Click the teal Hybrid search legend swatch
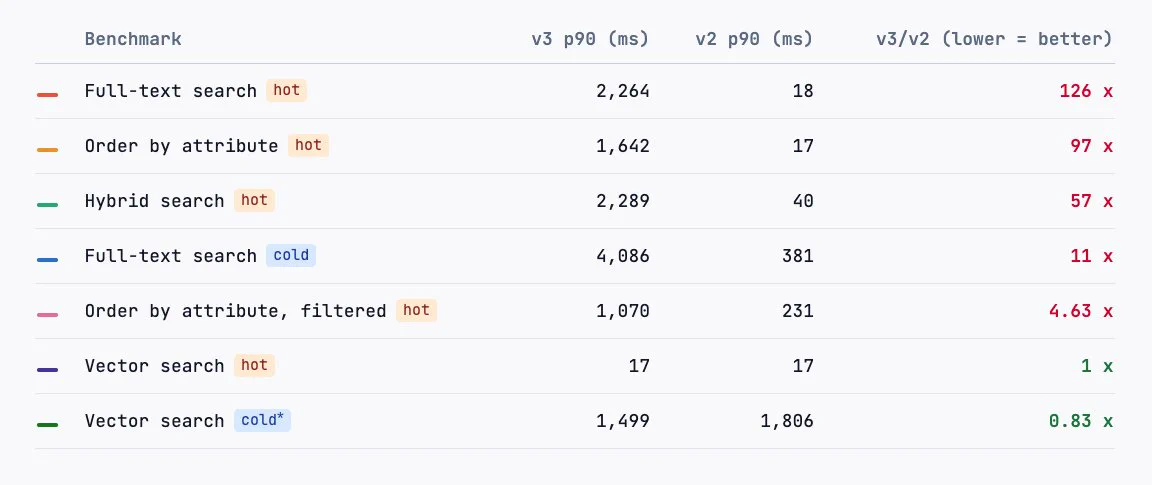 coord(47,205)
